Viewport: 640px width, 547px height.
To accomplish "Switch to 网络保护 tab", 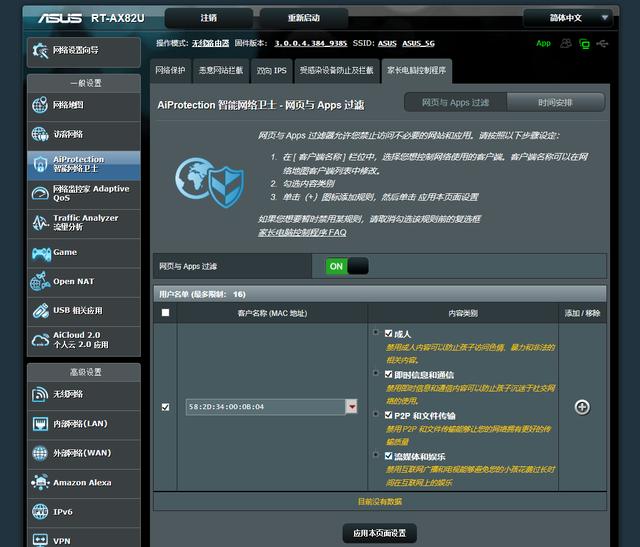I will [x=170, y=71].
